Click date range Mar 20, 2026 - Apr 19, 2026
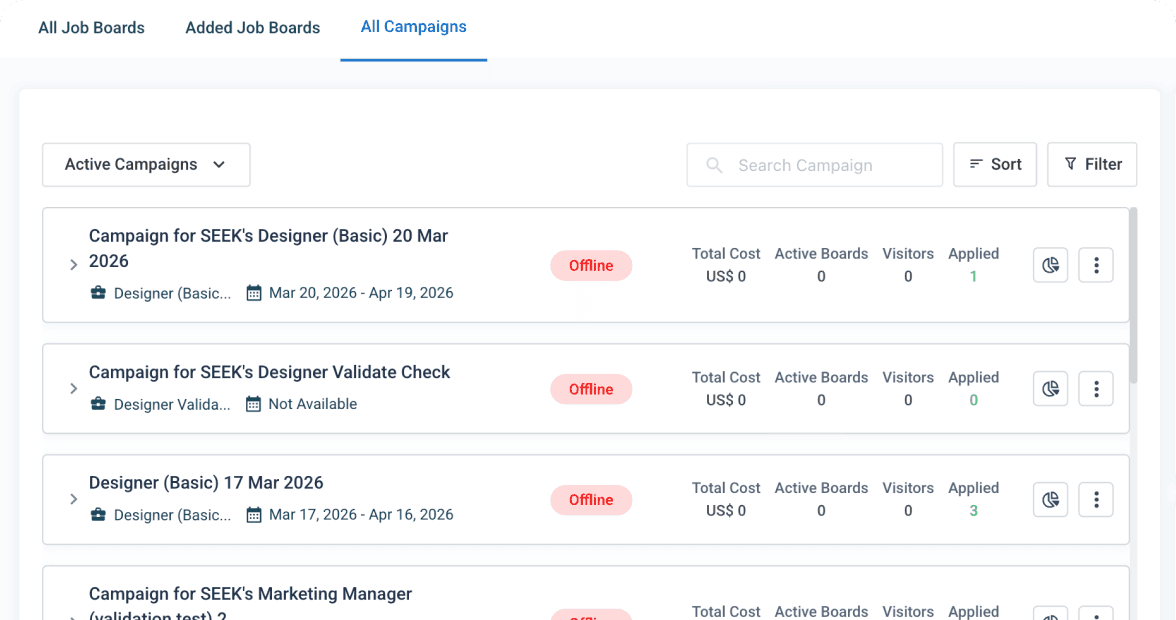 (x=361, y=293)
